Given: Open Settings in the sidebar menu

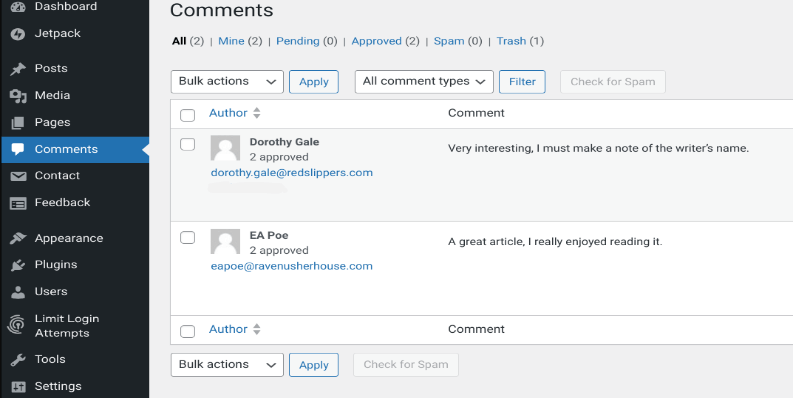Looking at the screenshot, I should point(58,386).
